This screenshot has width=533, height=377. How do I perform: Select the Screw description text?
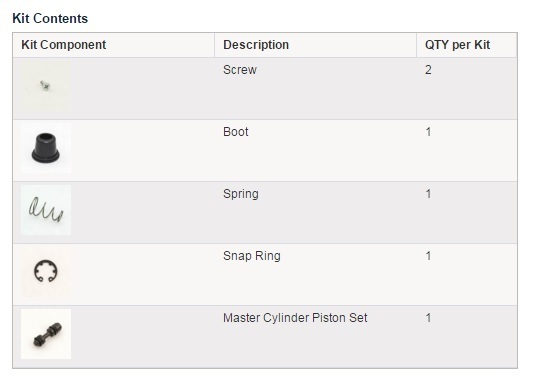[240, 70]
